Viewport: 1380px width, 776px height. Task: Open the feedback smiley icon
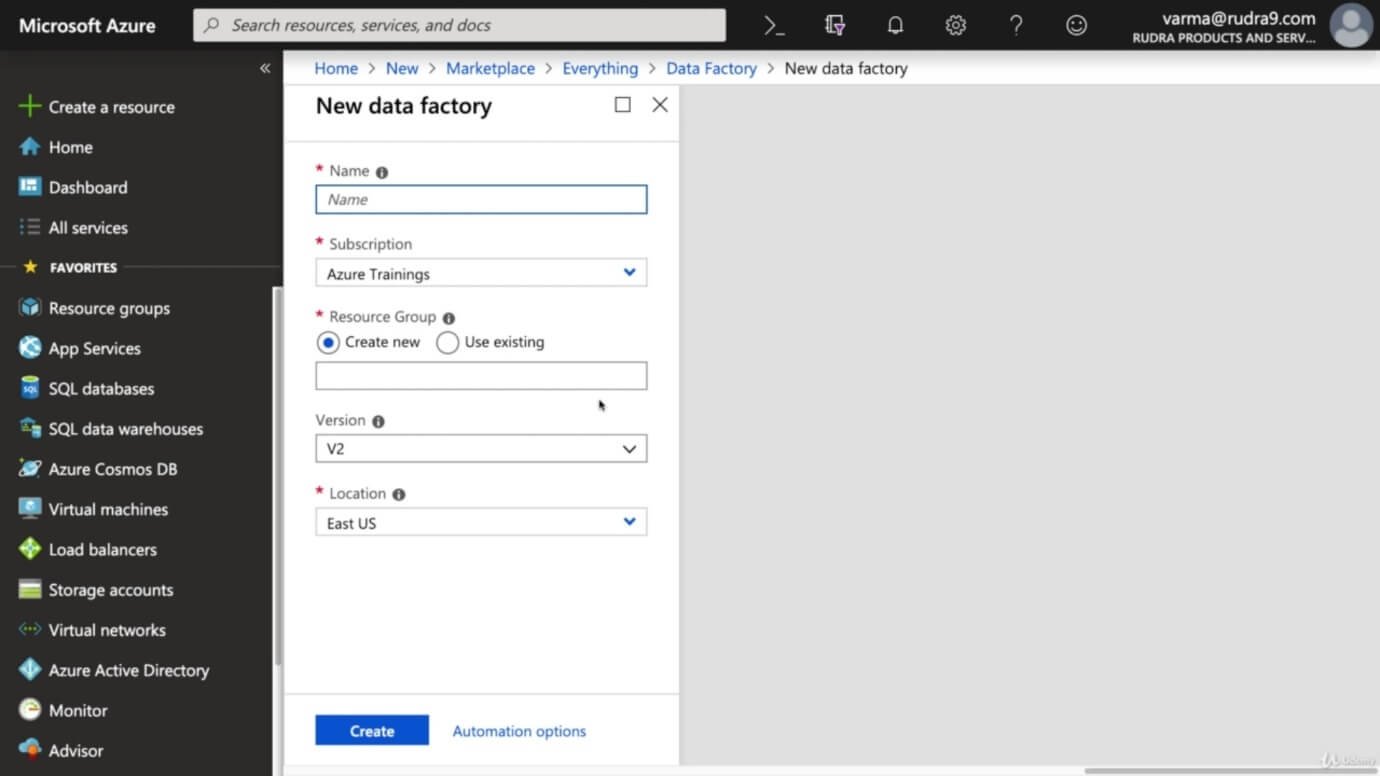pyautogui.click(x=1076, y=26)
